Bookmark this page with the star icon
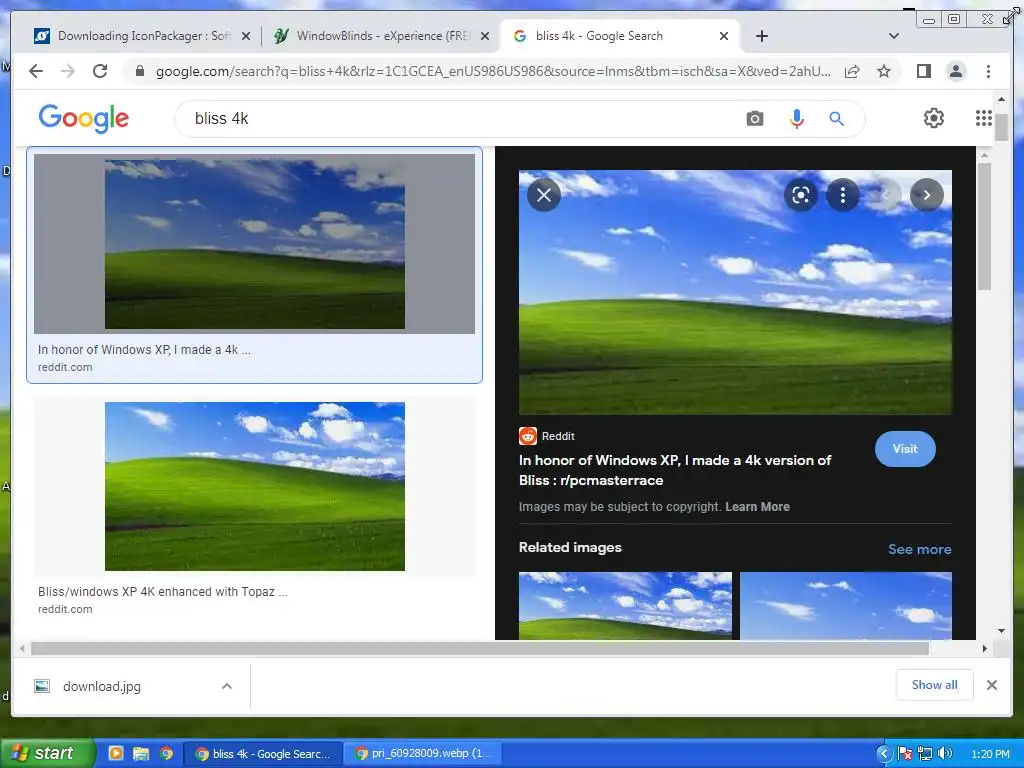The image size is (1024, 768). click(884, 71)
